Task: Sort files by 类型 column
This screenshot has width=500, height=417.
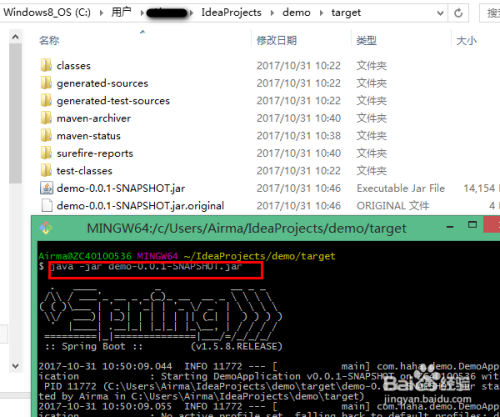Action: (x=367, y=40)
